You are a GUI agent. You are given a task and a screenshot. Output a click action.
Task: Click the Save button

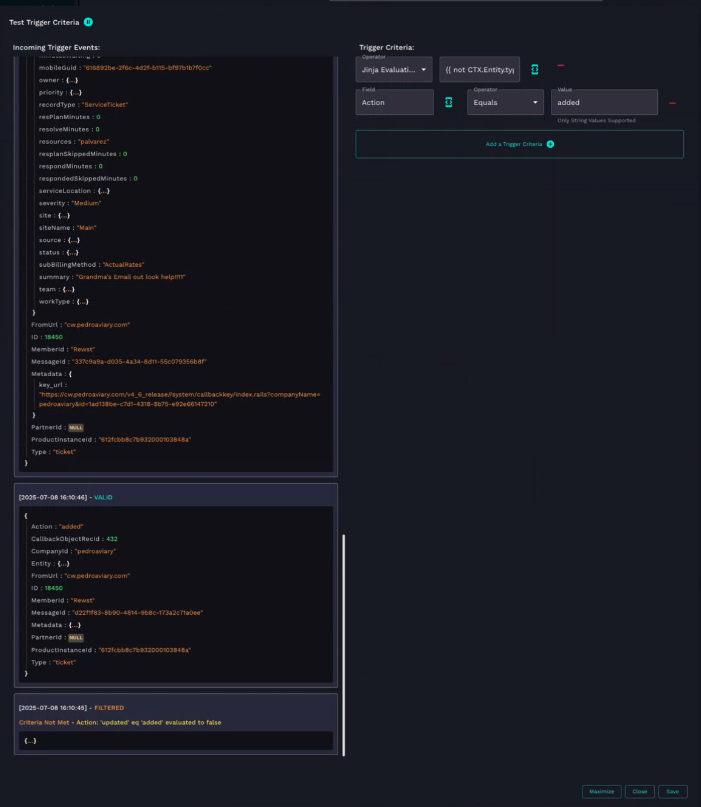click(672, 791)
